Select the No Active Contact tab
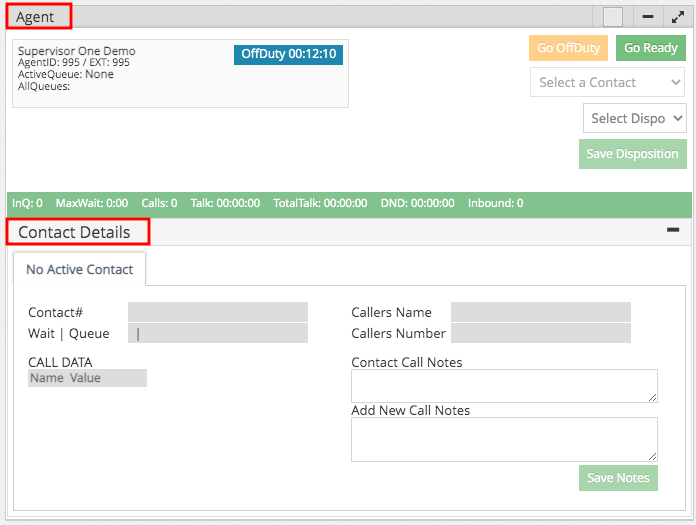The height and width of the screenshot is (525, 696). (79, 269)
